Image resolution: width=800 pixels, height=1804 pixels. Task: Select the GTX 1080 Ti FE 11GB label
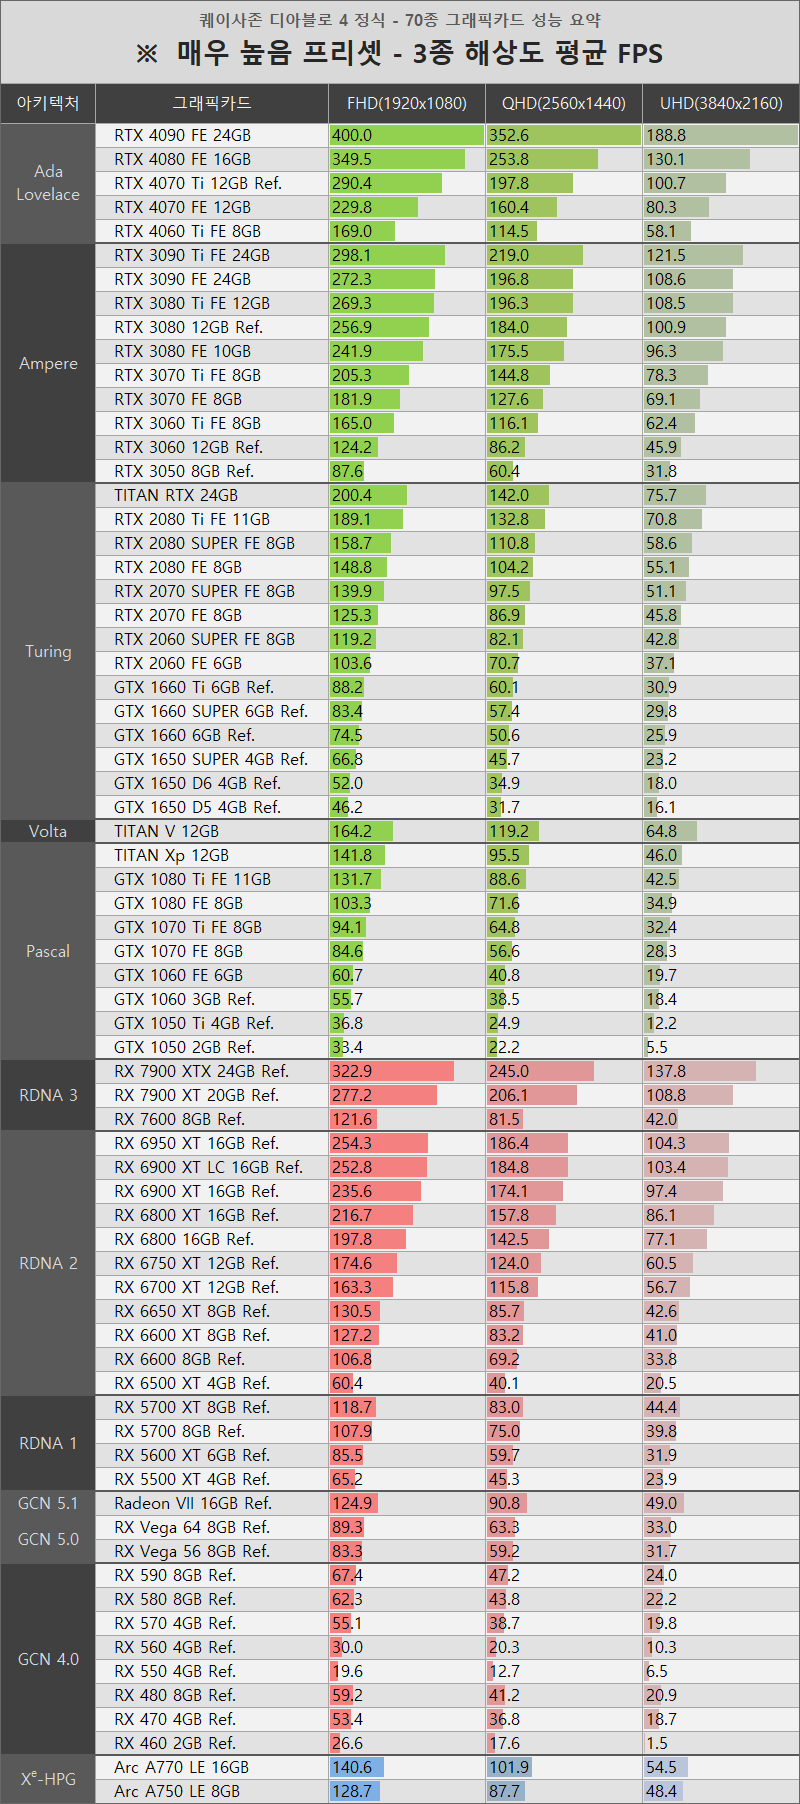pos(192,879)
